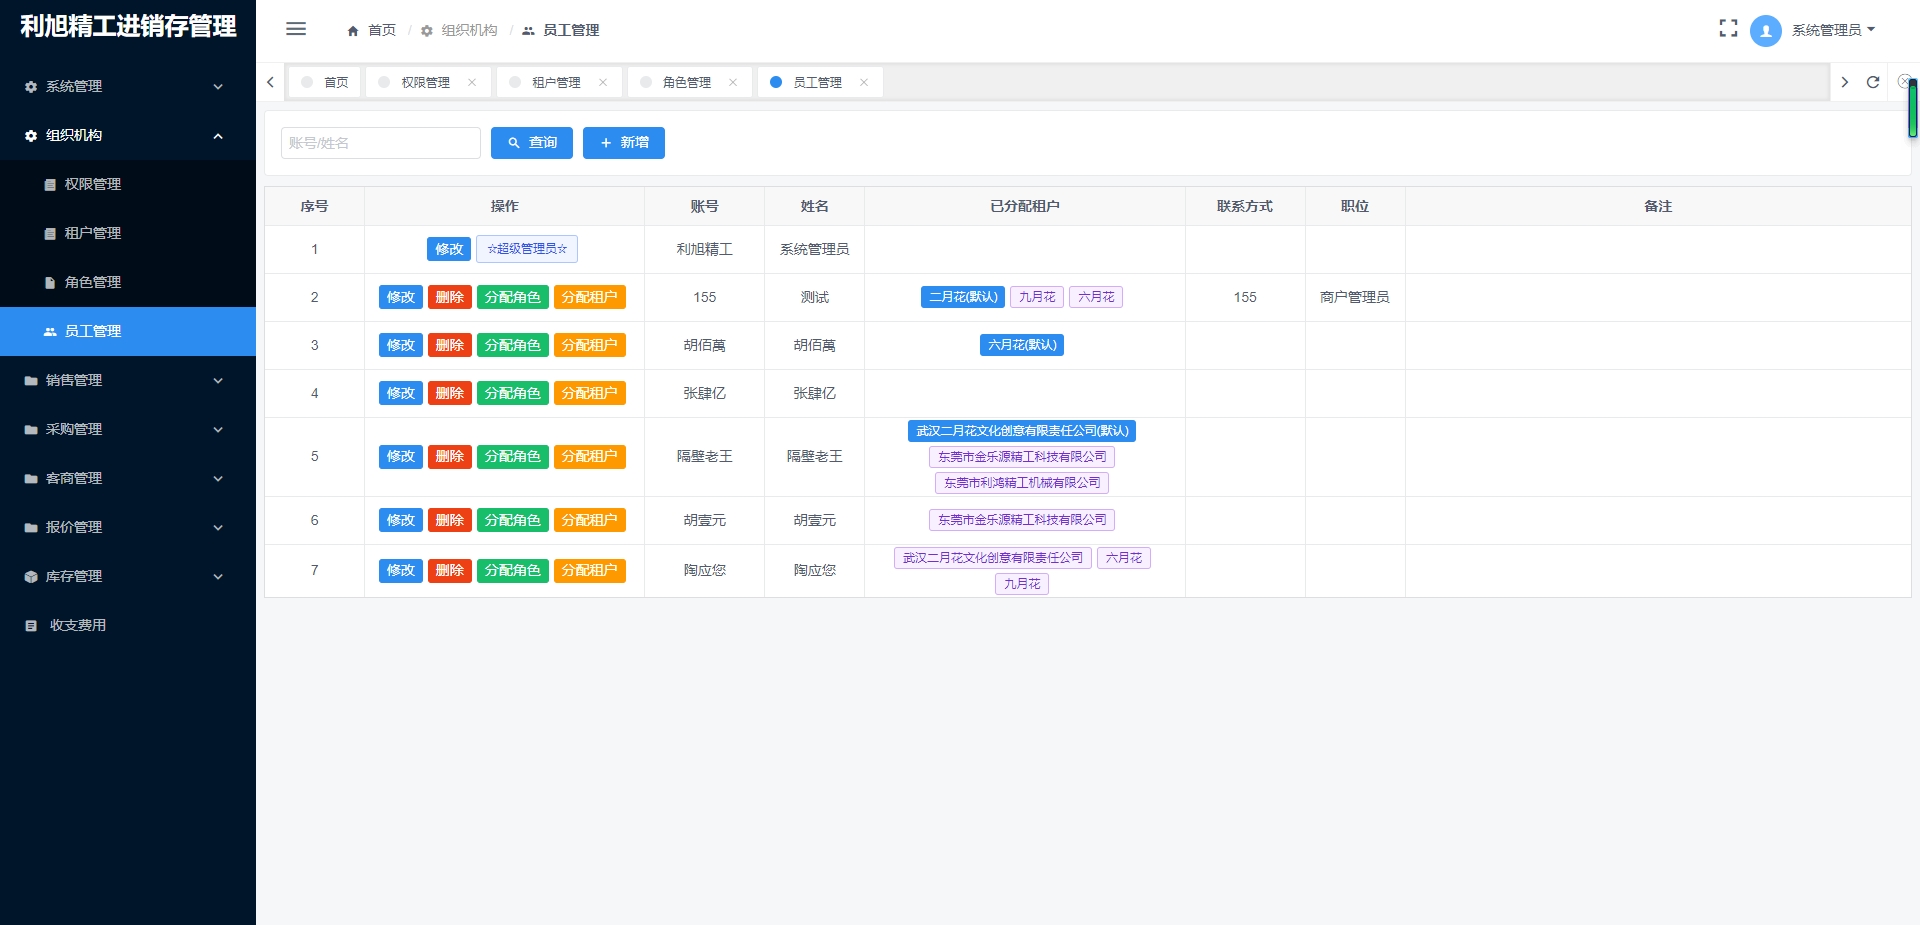The image size is (1920, 925).
Task: Click the folder icon beside 采购管理
Action: (x=31, y=430)
